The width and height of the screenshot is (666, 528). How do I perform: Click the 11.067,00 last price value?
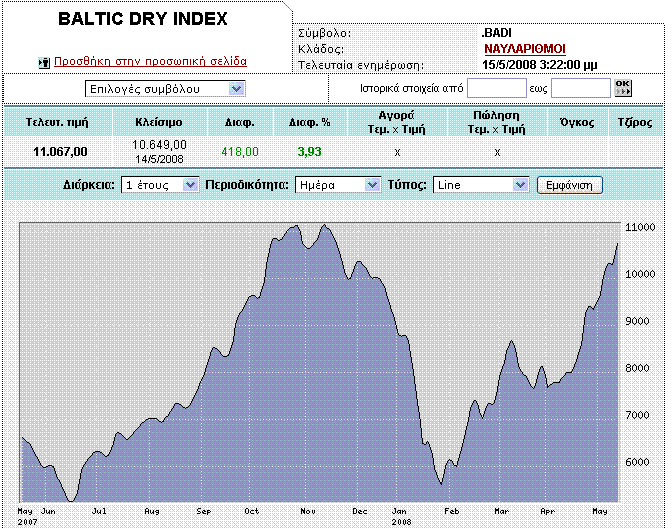[x=61, y=152]
